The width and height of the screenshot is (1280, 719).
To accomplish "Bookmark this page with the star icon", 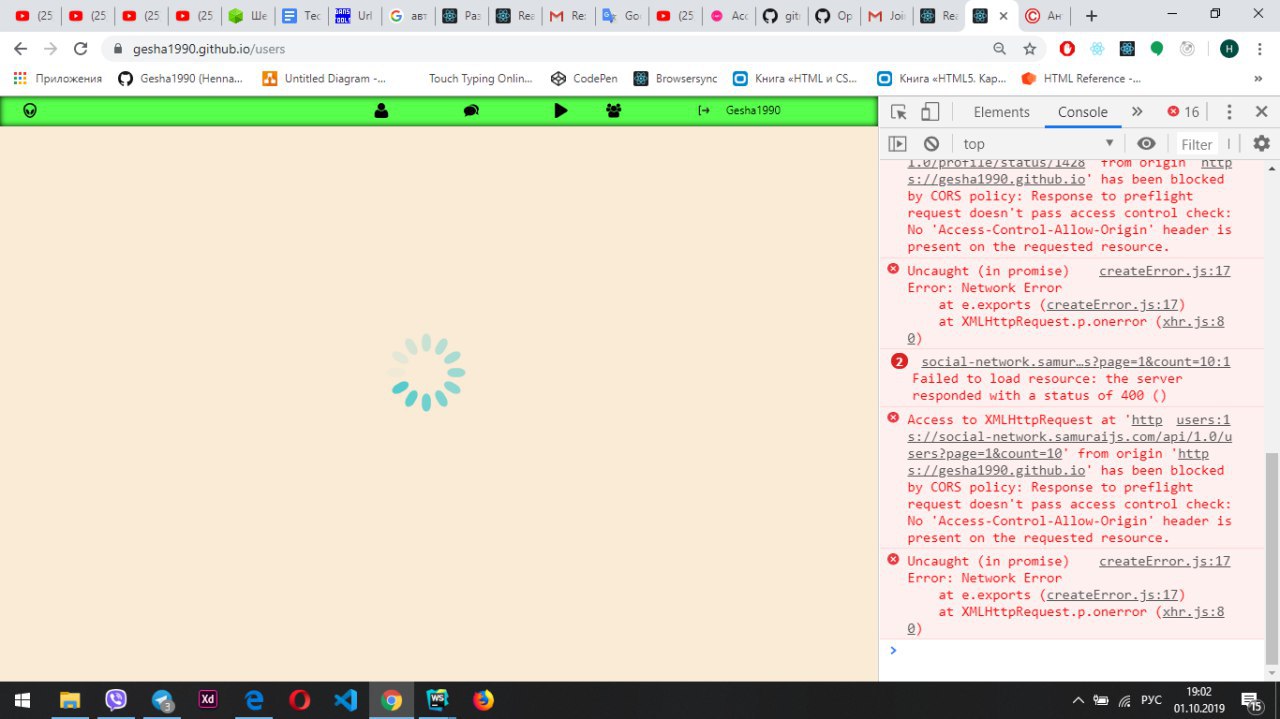I will [x=1029, y=48].
